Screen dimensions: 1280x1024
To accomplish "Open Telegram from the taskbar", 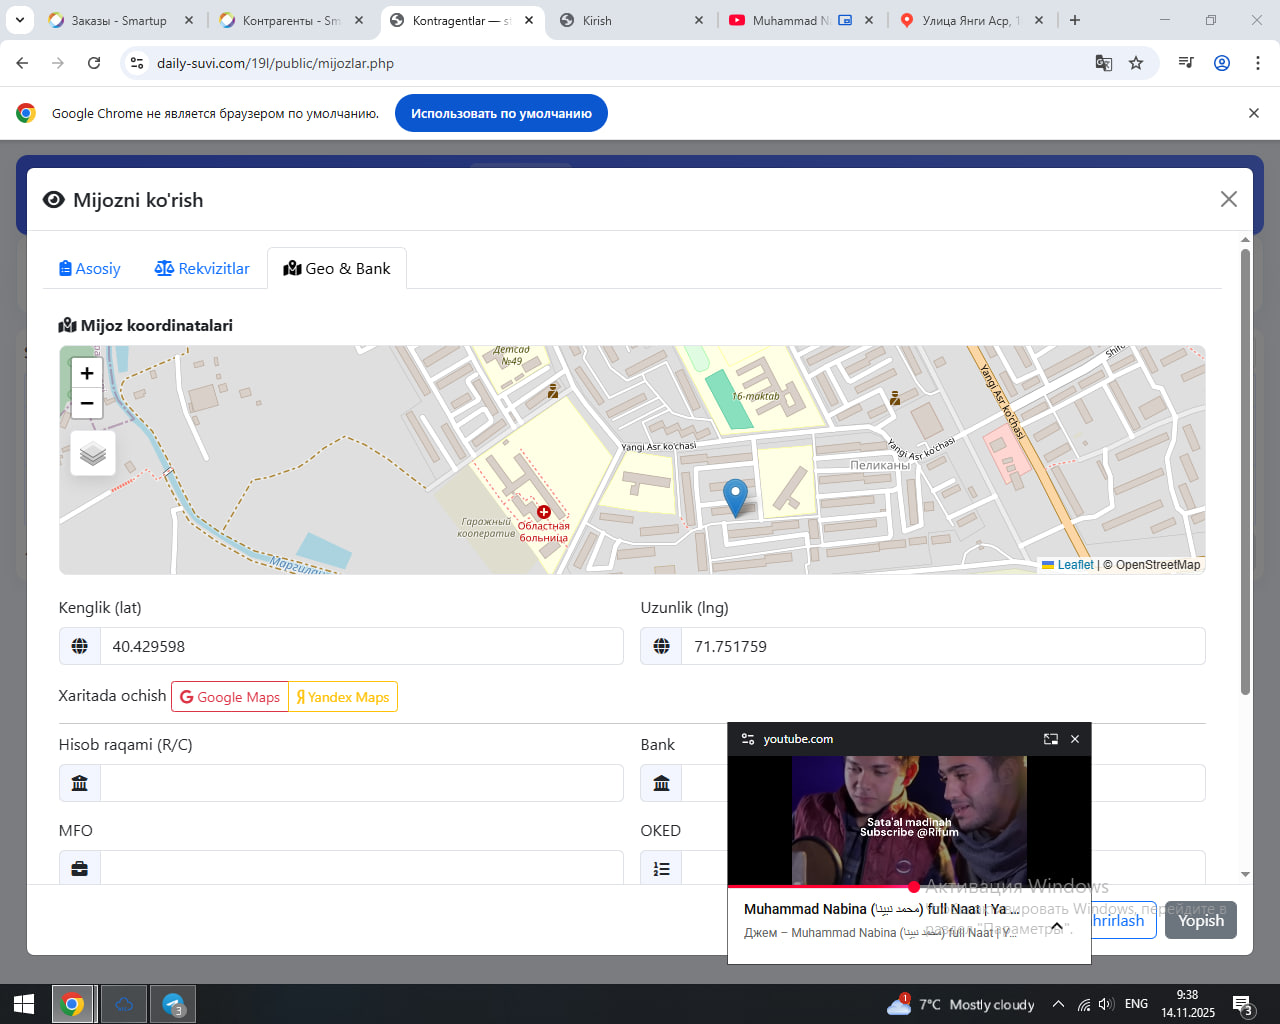I will [173, 1004].
